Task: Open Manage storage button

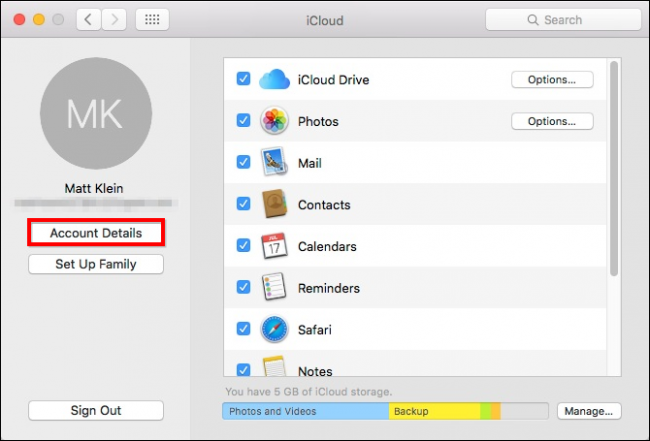Action: (589, 411)
